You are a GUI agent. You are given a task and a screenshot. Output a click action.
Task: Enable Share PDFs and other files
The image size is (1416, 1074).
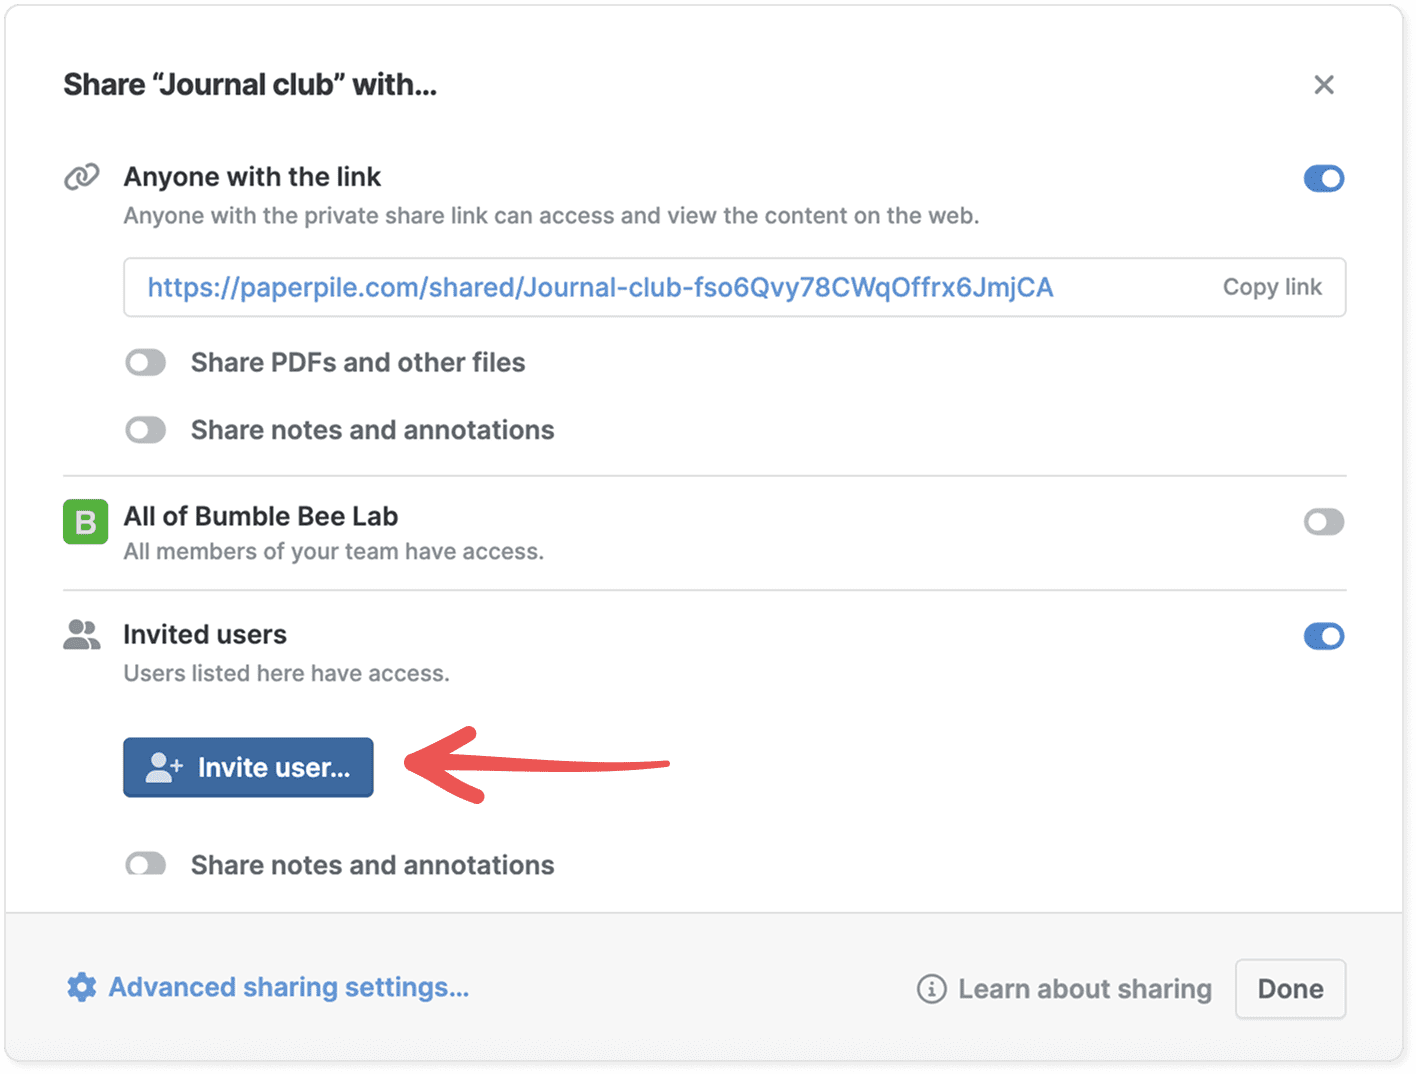click(x=146, y=362)
